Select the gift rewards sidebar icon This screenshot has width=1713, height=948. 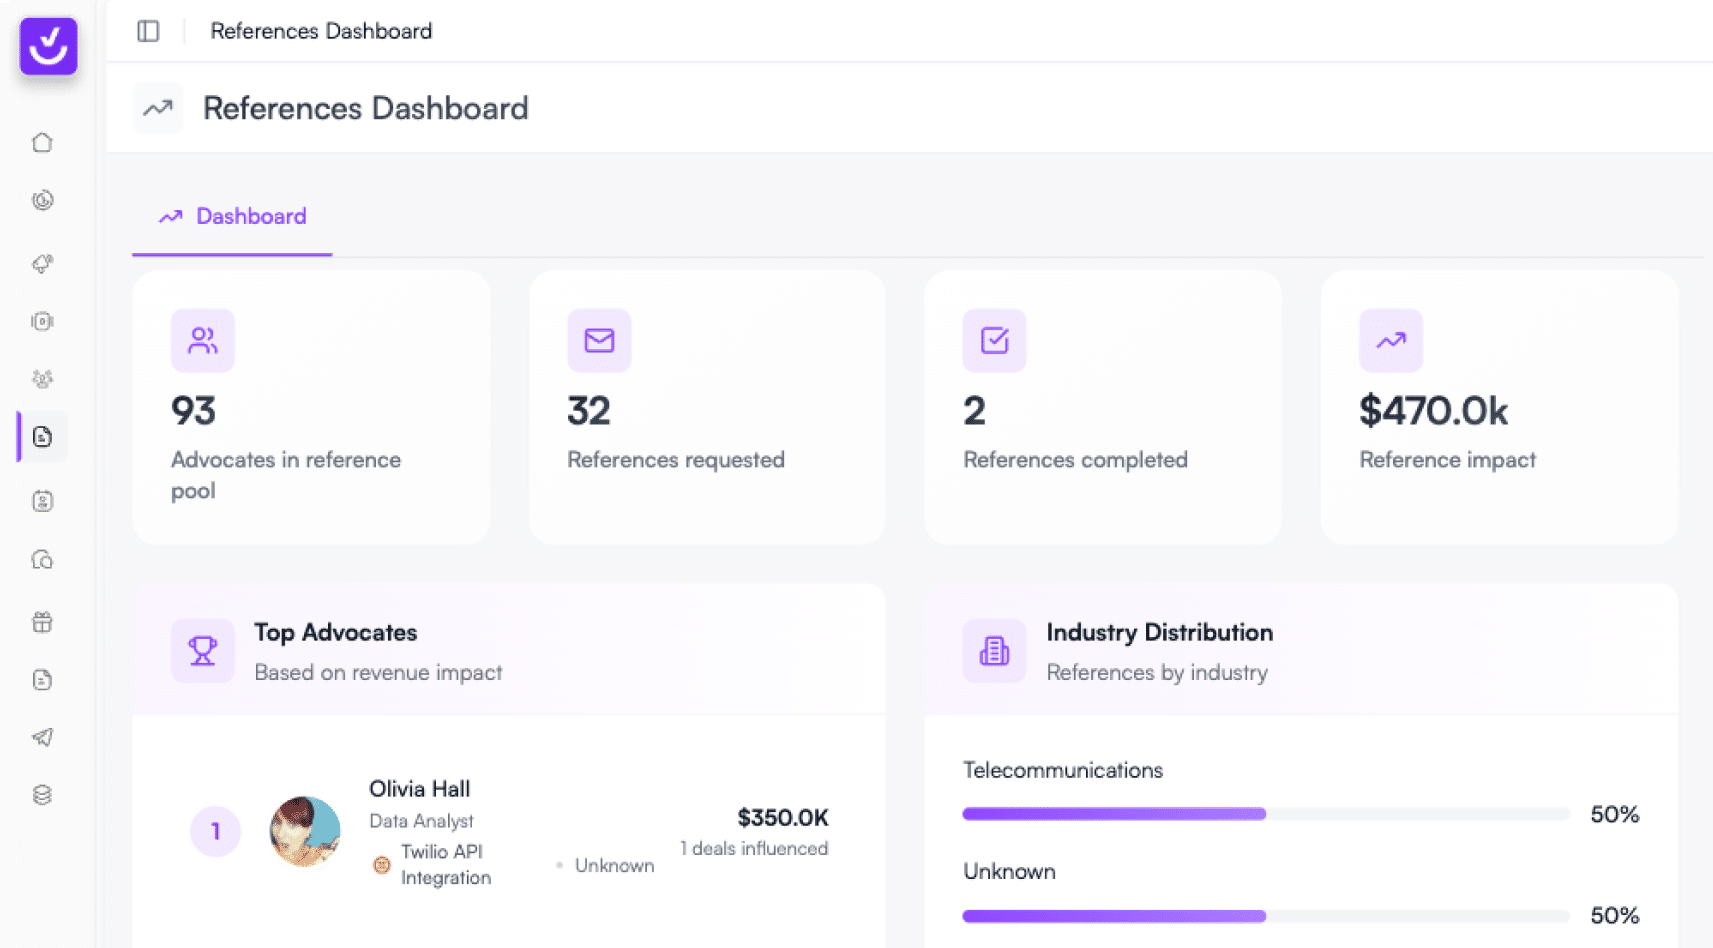click(42, 622)
